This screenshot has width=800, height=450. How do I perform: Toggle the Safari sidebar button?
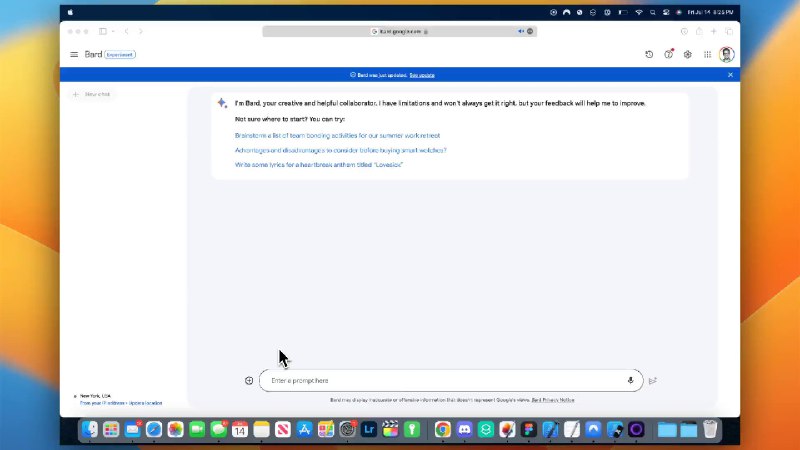pyautogui.click(x=102, y=31)
